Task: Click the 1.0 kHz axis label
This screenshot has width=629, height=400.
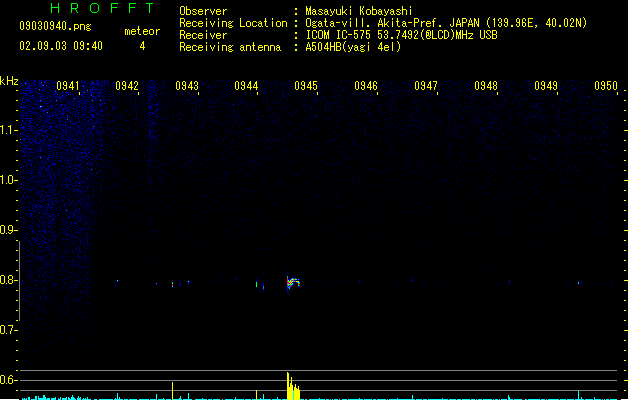Action: 8,180
